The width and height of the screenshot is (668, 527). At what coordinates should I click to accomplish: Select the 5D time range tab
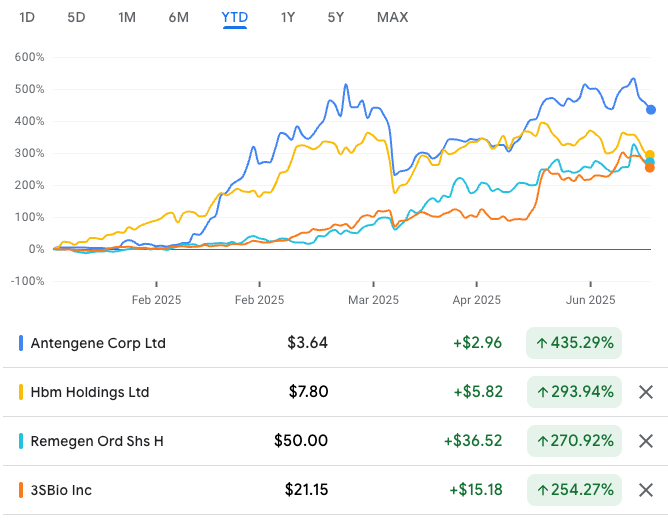click(76, 17)
